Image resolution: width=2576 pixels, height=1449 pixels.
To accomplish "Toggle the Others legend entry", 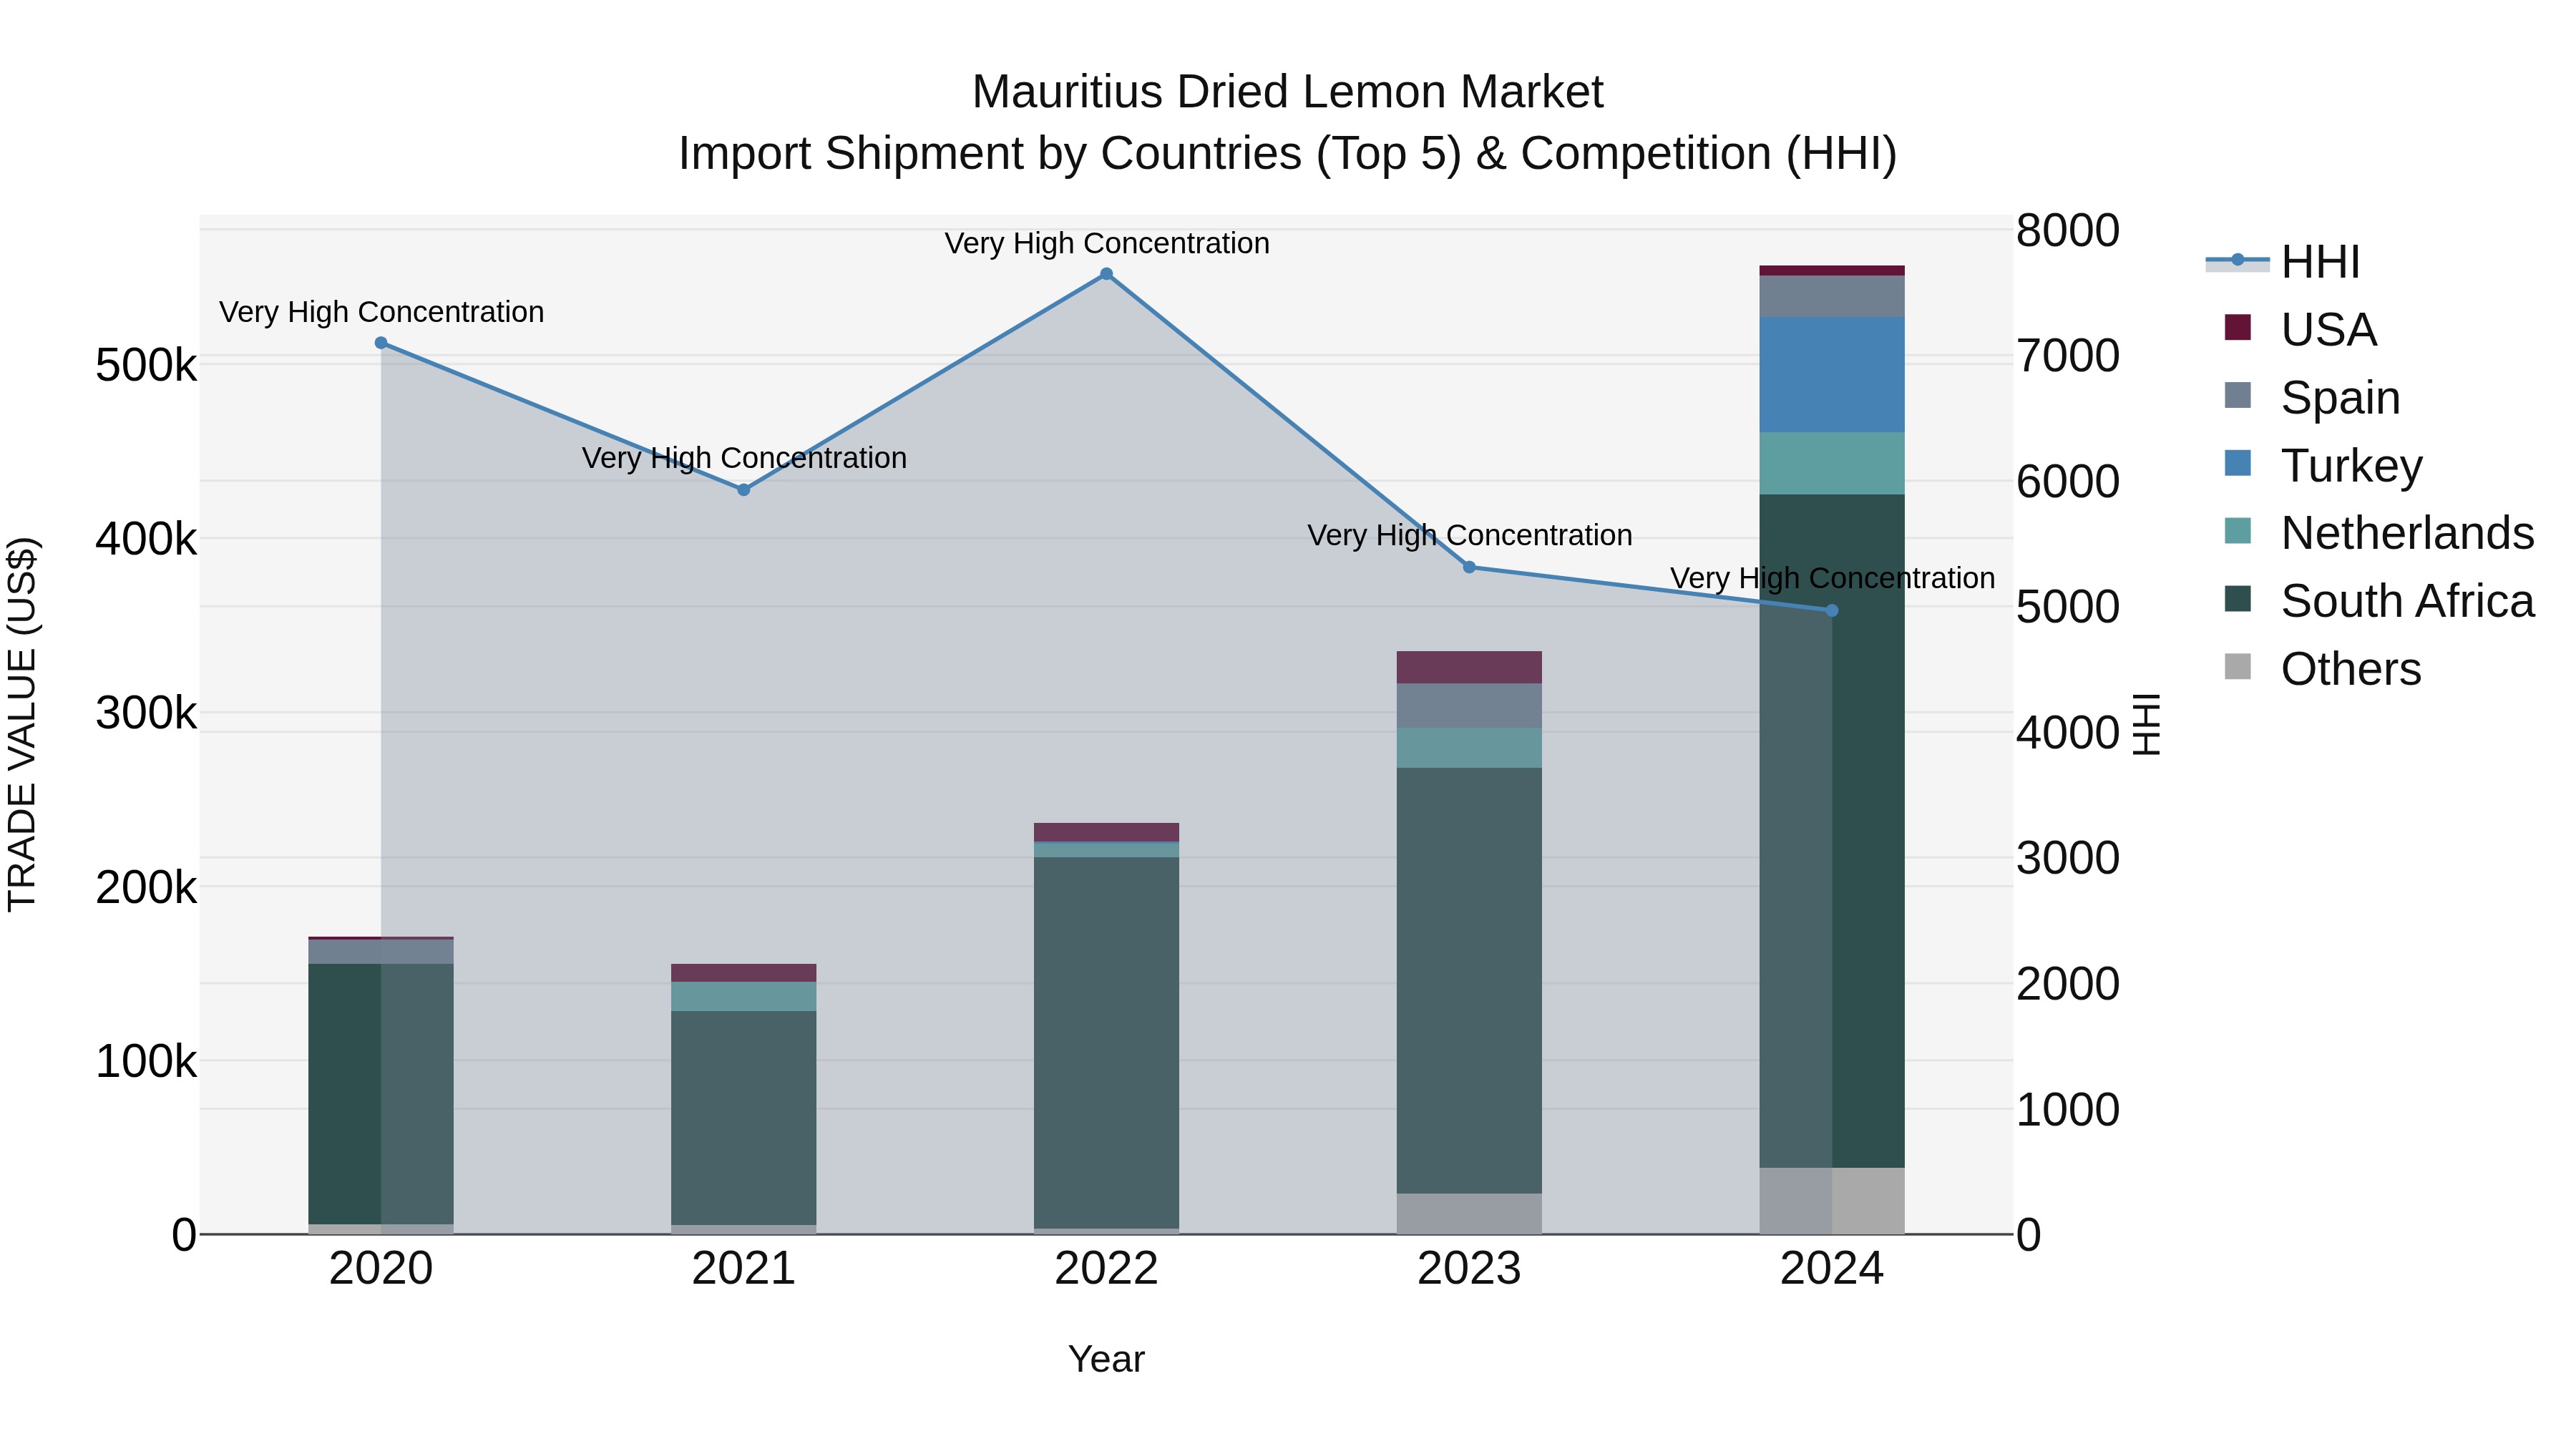I will click(2322, 669).
